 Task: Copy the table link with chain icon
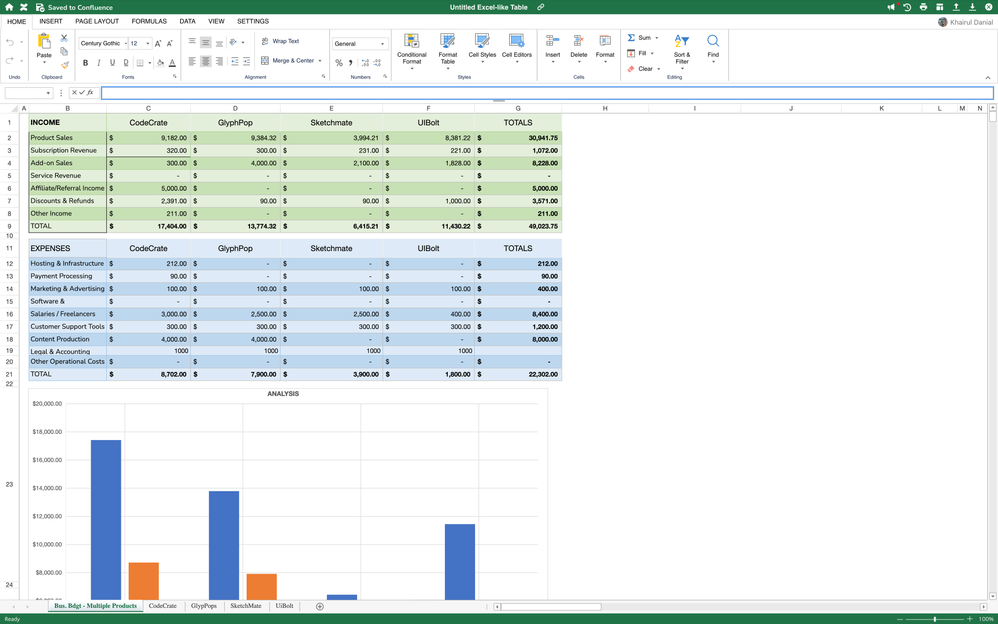[540, 7]
